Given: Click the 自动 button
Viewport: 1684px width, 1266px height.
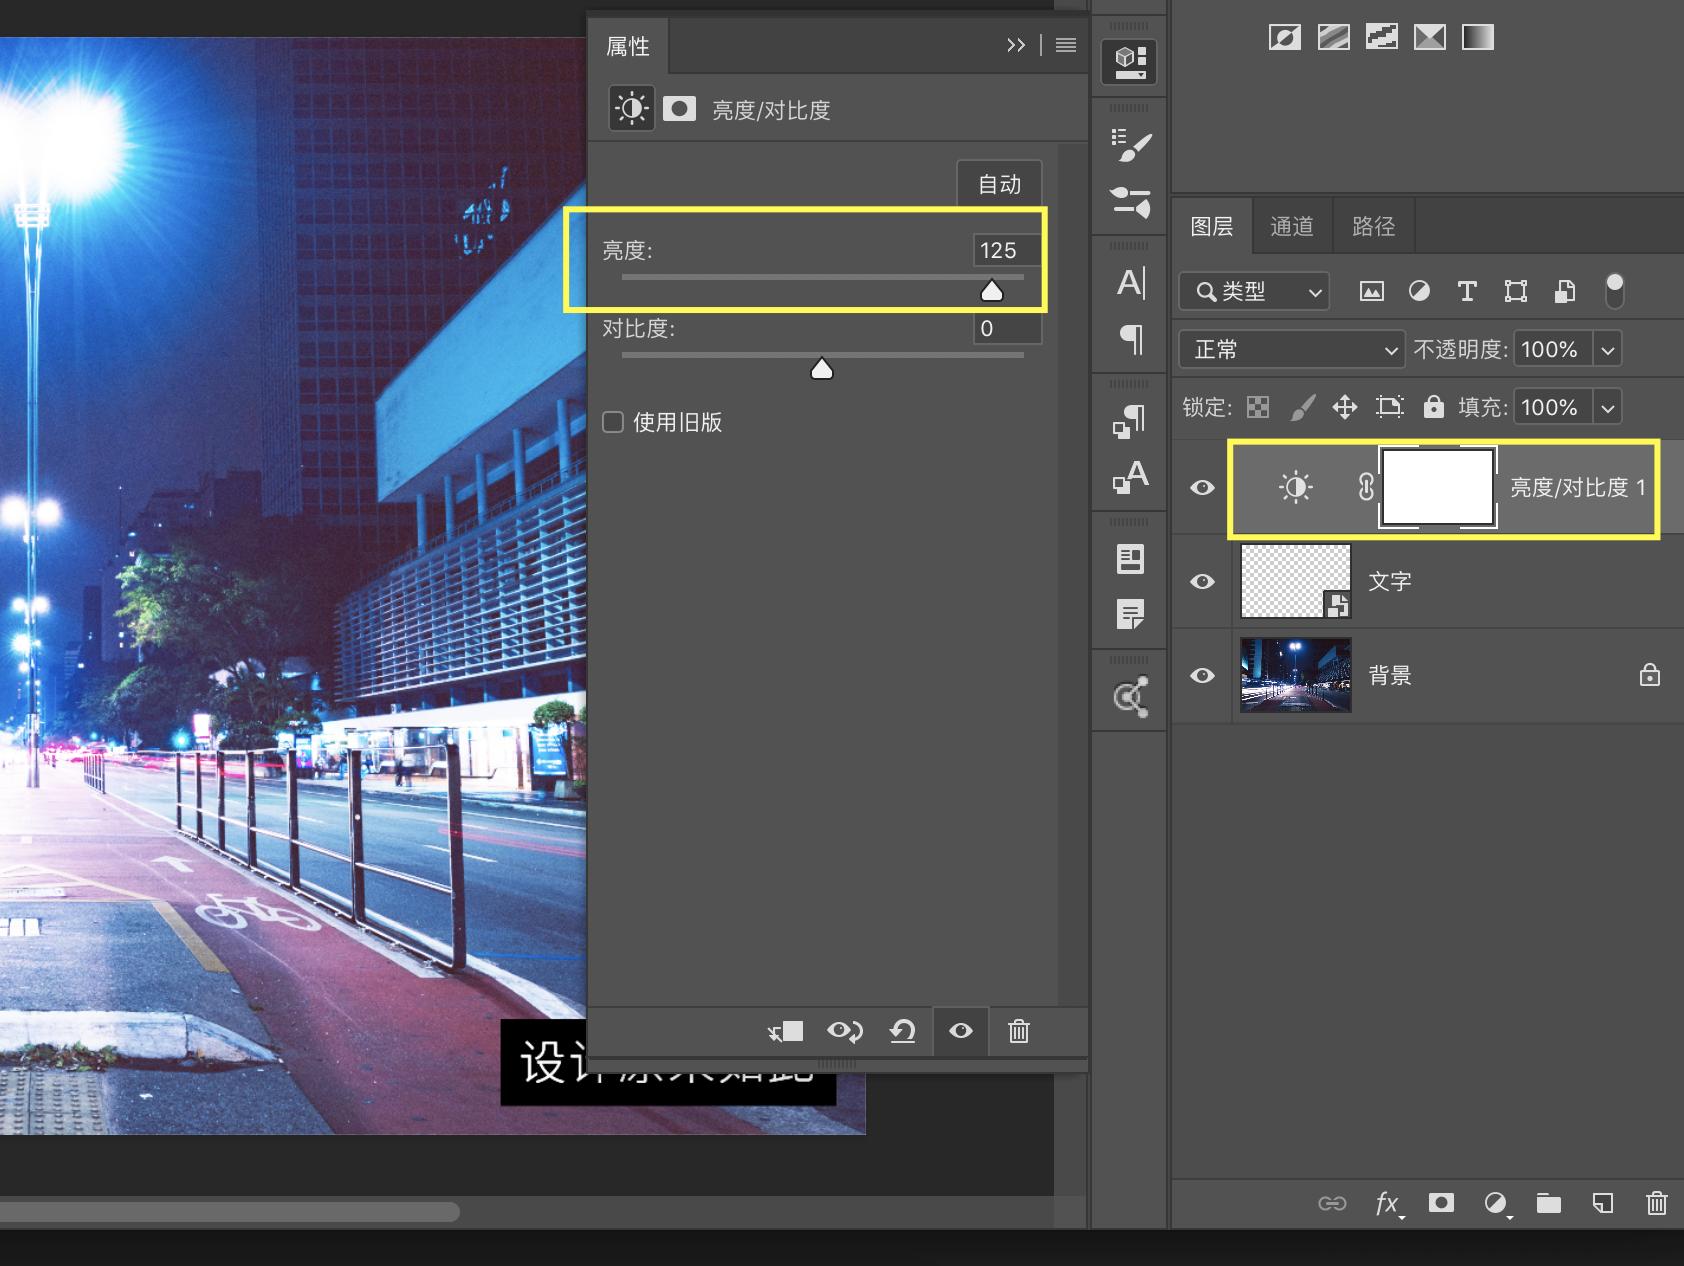Looking at the screenshot, I should [x=999, y=184].
